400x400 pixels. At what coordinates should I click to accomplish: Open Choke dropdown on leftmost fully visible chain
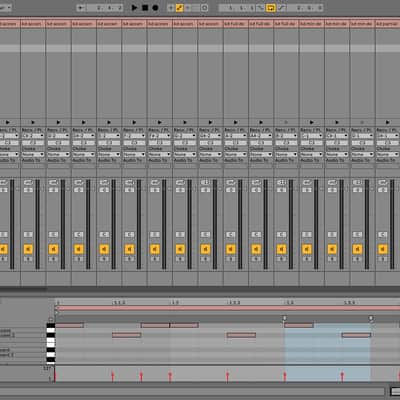point(33,154)
